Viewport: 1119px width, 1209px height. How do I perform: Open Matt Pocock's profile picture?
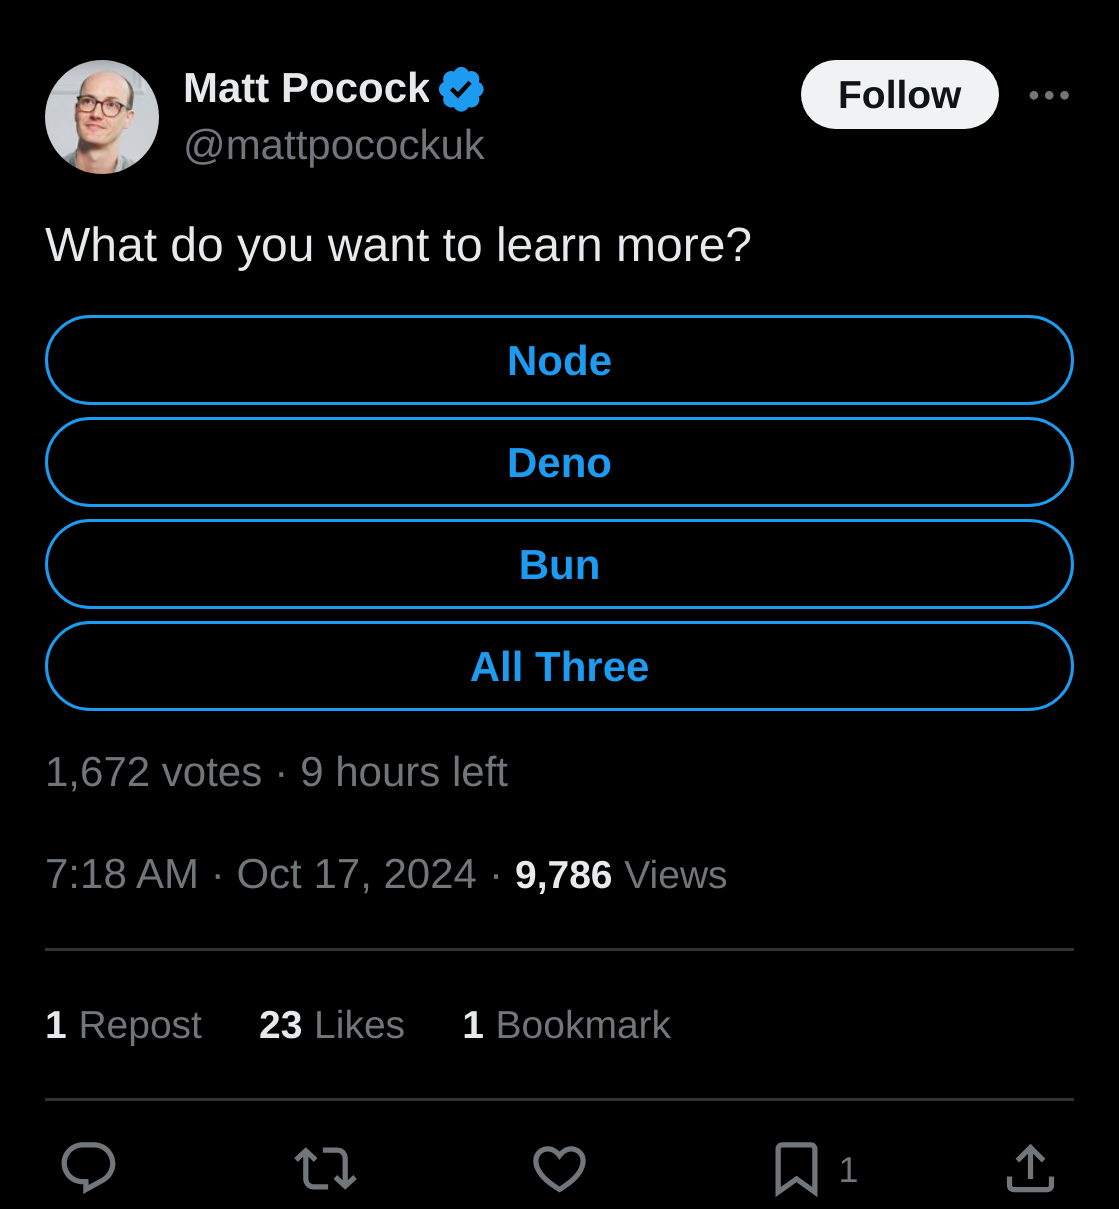click(102, 117)
